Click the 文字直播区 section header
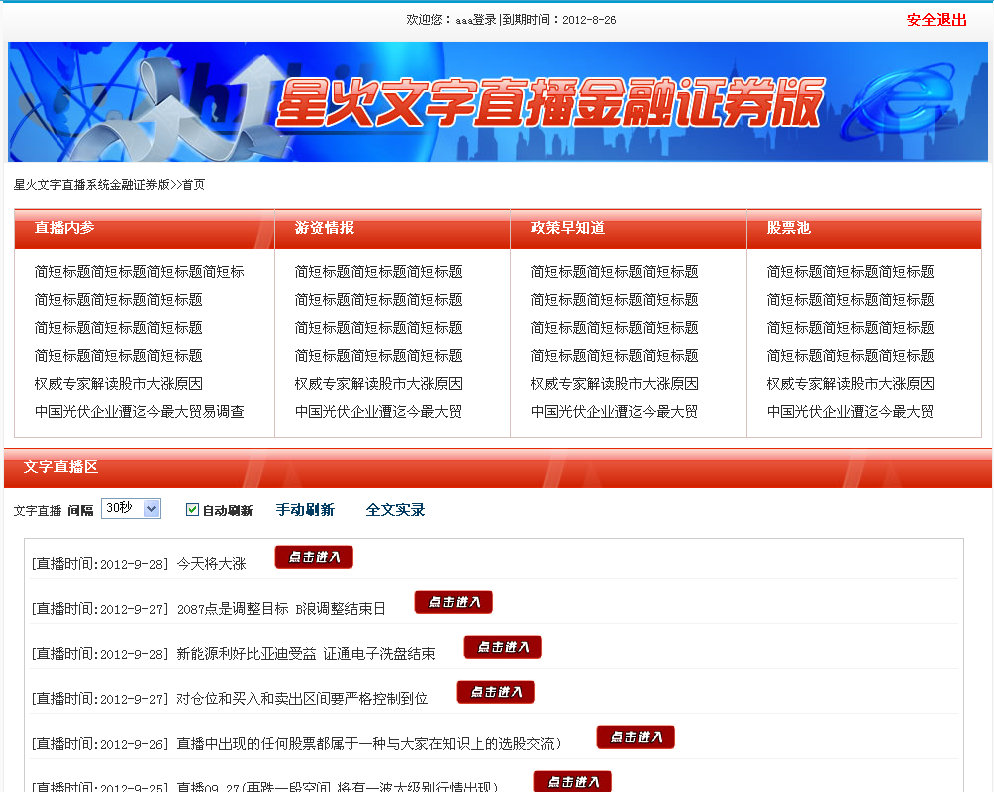 pos(498,468)
